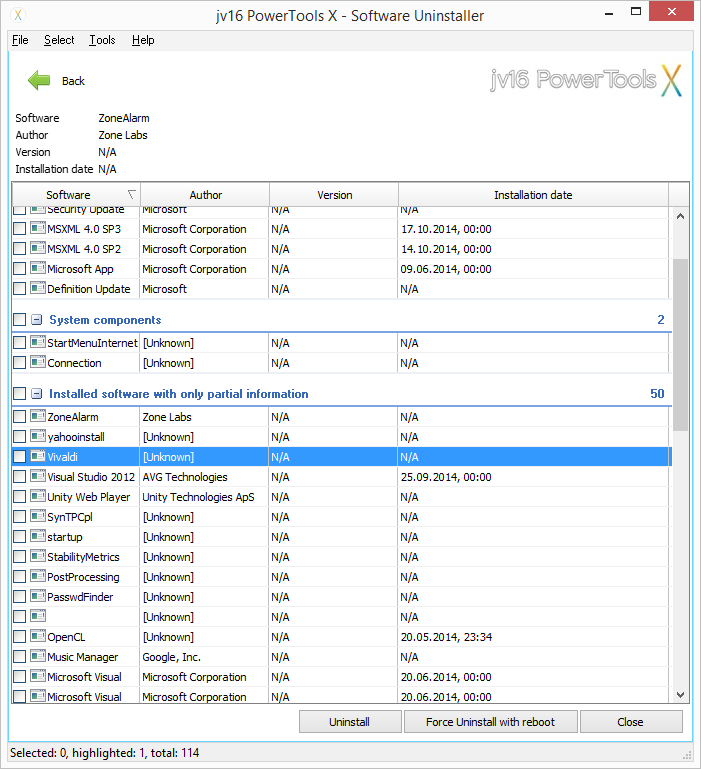Click the StartMenuInternet entry icon
Viewport: 701px width, 769px height.
38,343
